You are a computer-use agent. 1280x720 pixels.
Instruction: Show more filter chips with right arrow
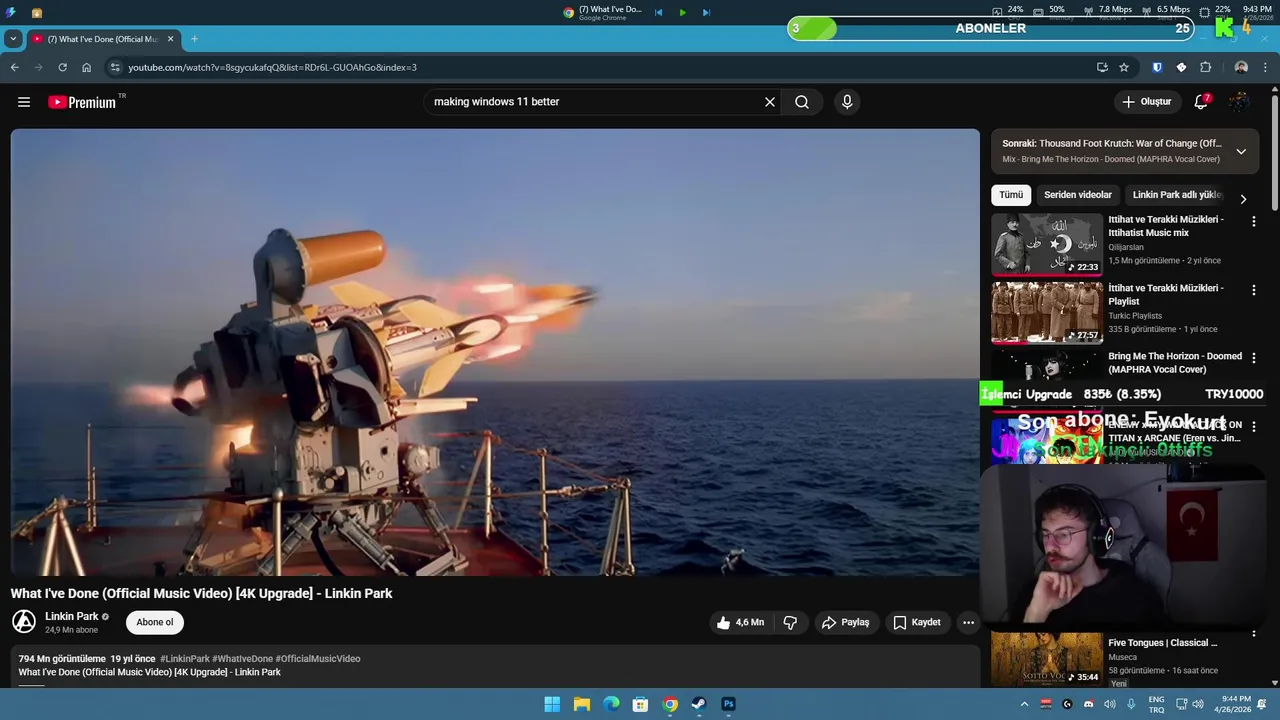(x=1243, y=199)
